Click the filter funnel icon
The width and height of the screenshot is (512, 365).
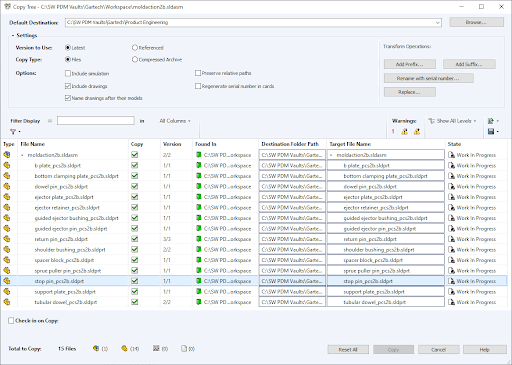pos(13,132)
